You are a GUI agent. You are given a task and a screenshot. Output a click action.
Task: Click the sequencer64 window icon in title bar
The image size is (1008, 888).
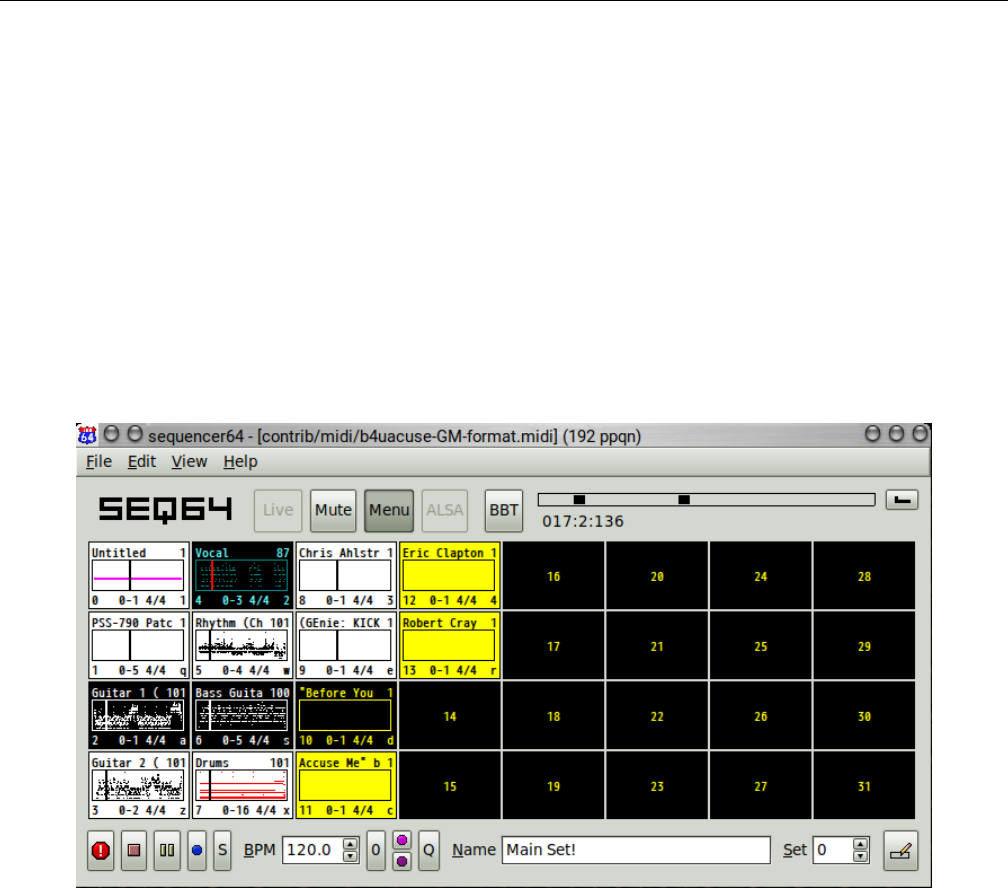[x=87, y=435]
